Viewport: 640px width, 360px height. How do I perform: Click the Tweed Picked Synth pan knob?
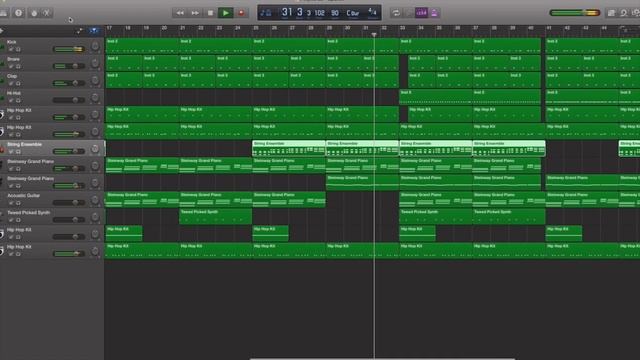pos(95,217)
